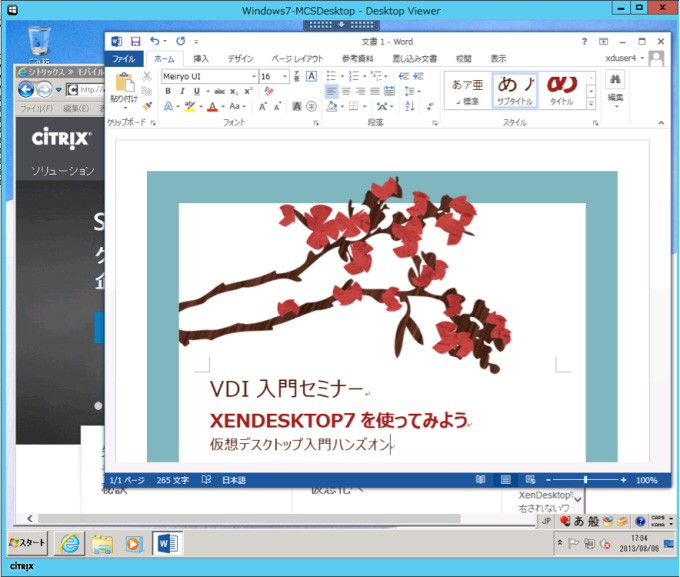Switch to the ページレイアウト tab

pyautogui.click(x=298, y=59)
